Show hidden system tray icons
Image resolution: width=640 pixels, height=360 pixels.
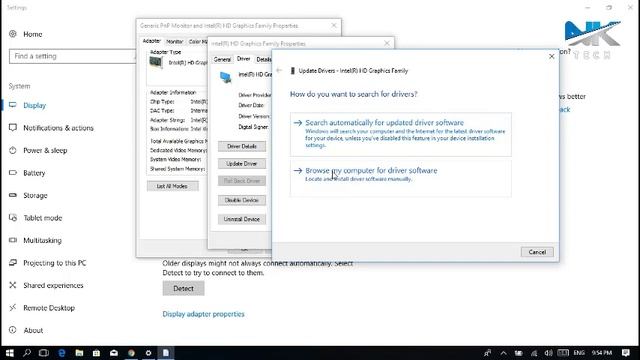click(x=503, y=353)
